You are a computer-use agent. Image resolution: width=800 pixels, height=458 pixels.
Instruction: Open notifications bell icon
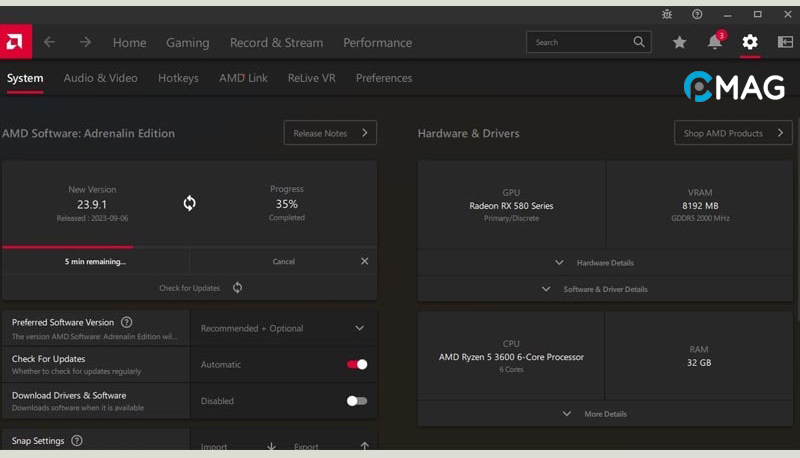coord(714,42)
